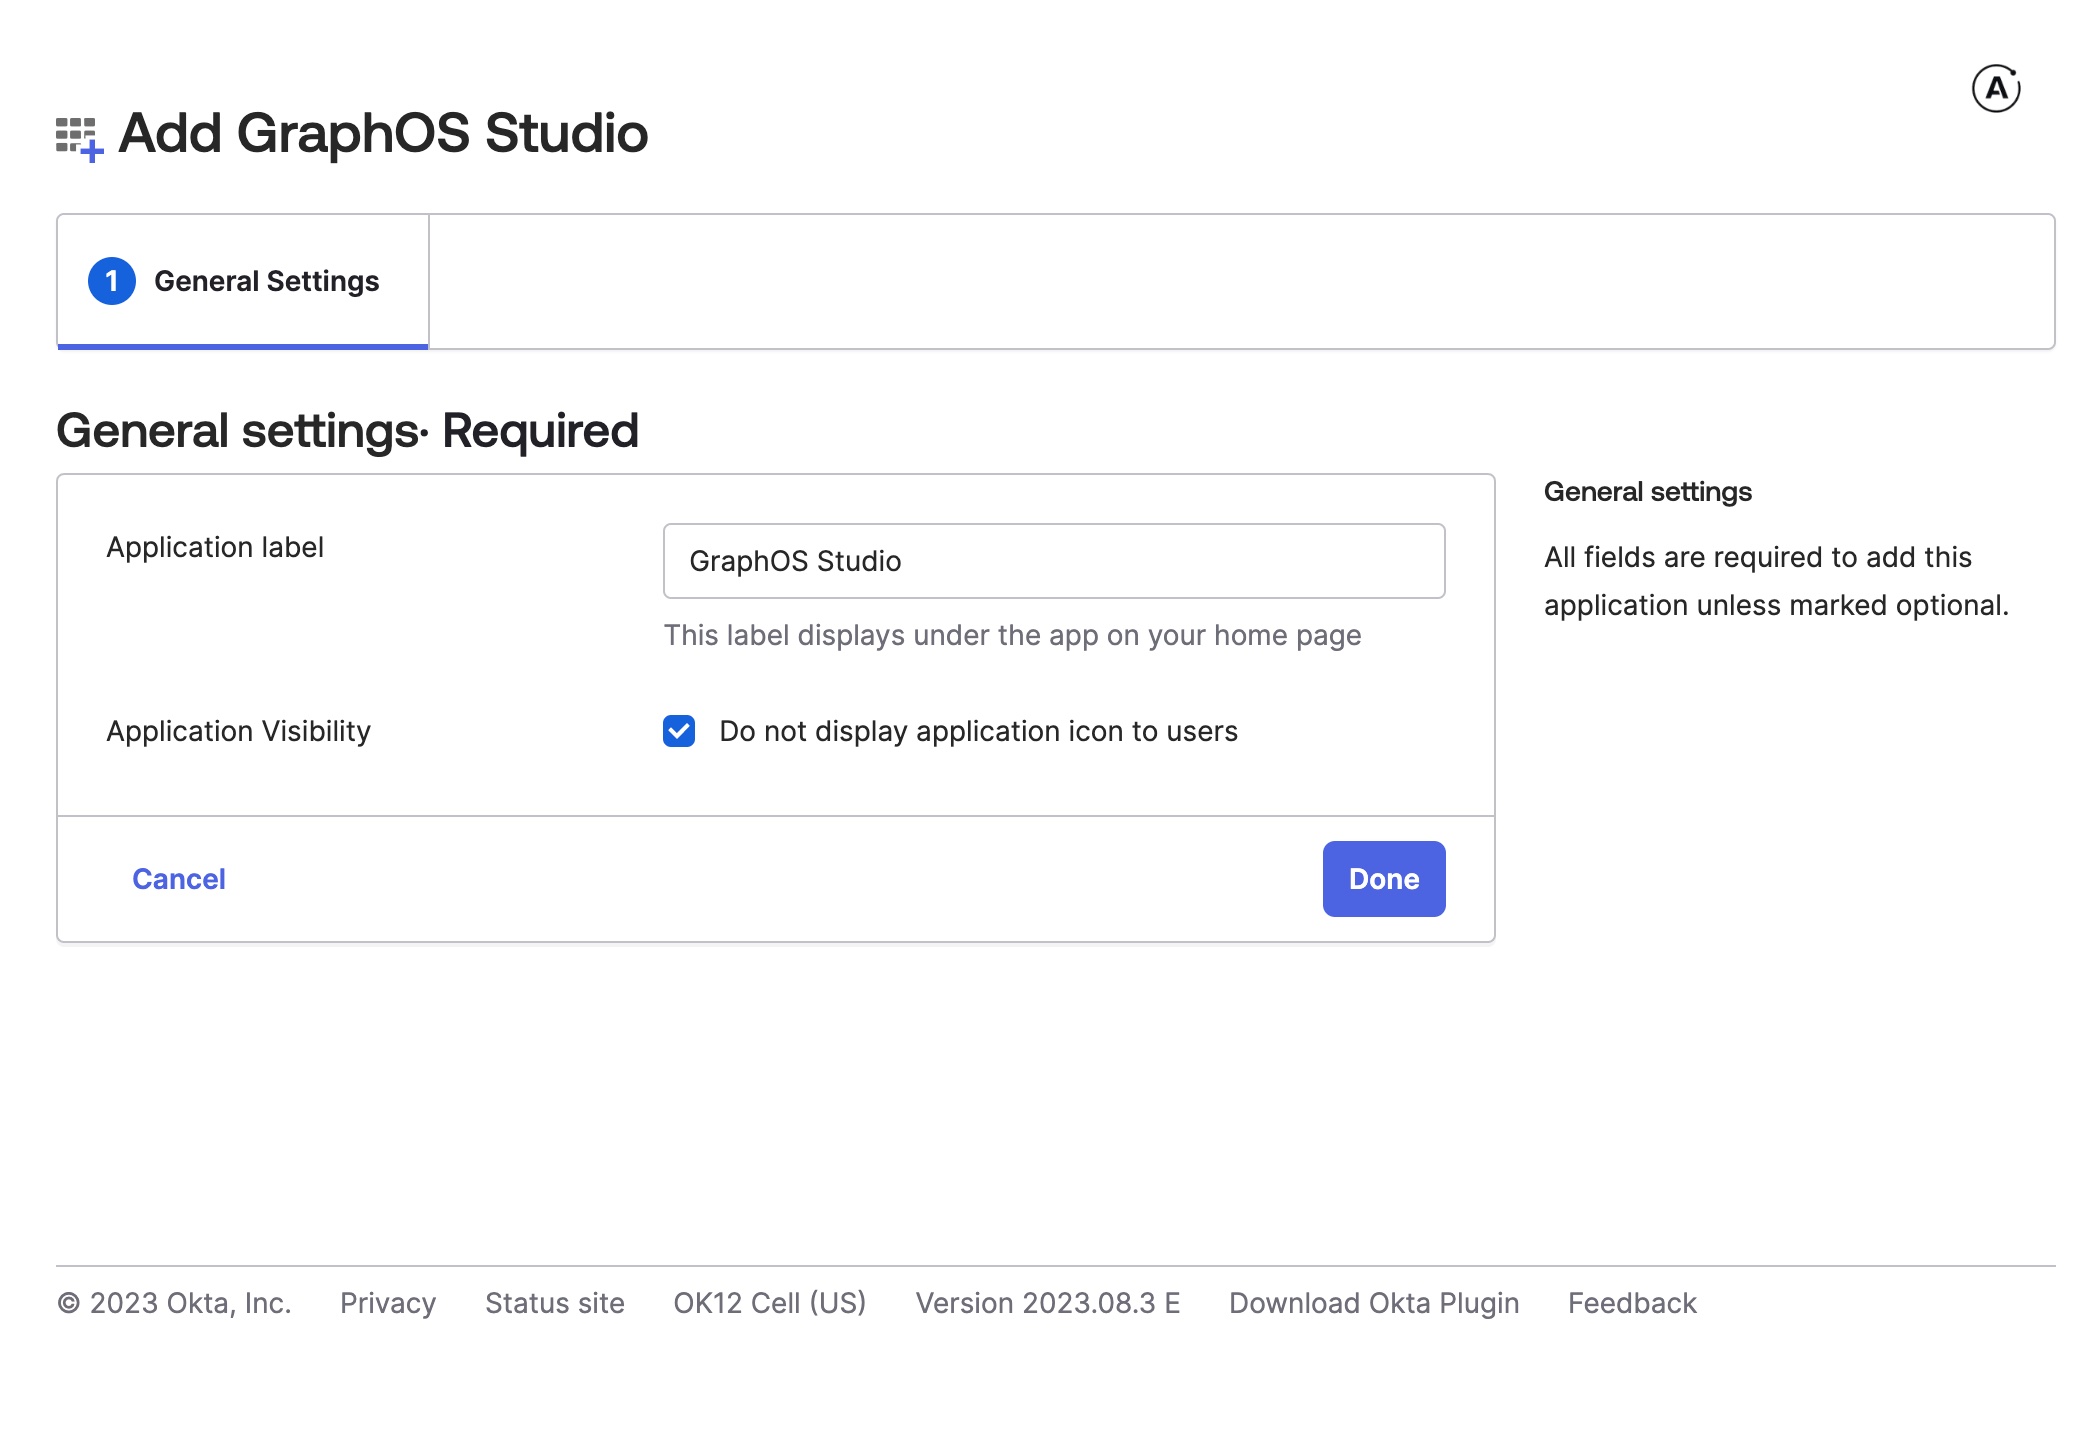
Task: Select the GraphOS Studio text in the field
Action: 795,560
